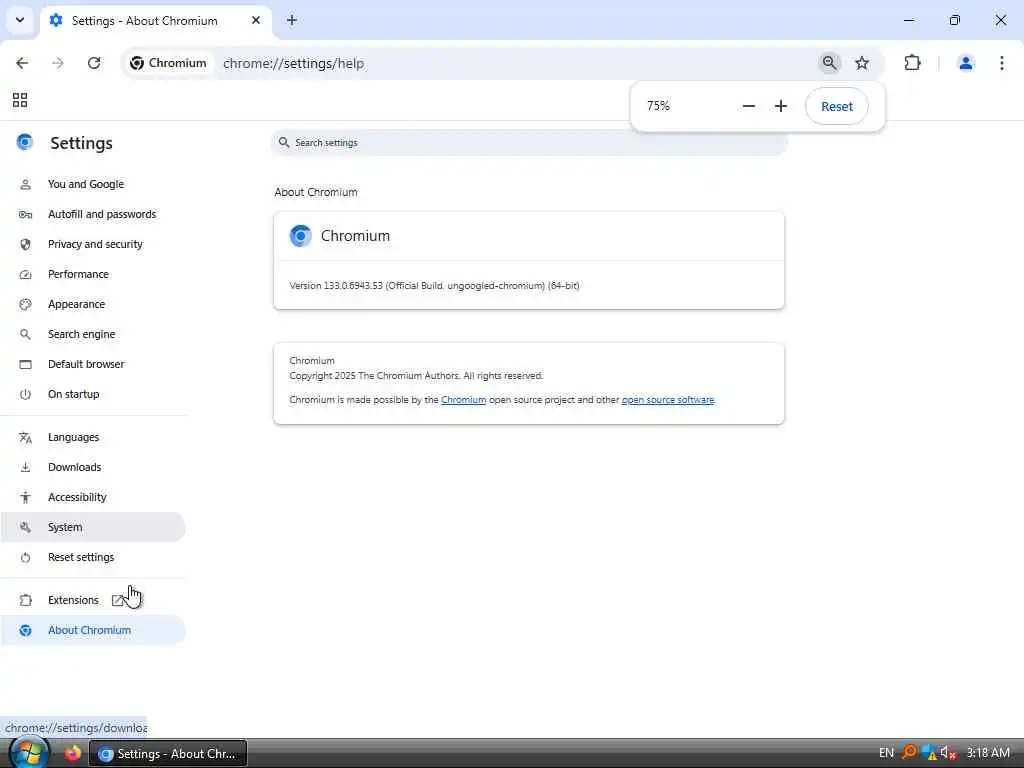
Task: Open Extensions from the sidebar
Action: click(93, 600)
